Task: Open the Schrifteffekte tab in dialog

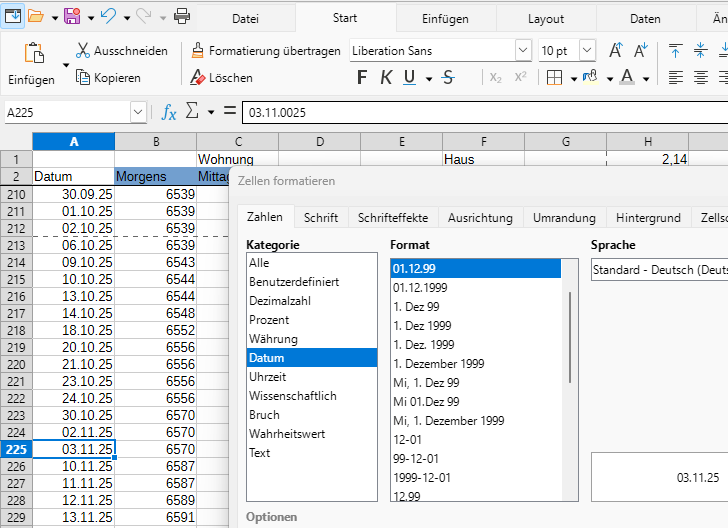Action: click(393, 218)
